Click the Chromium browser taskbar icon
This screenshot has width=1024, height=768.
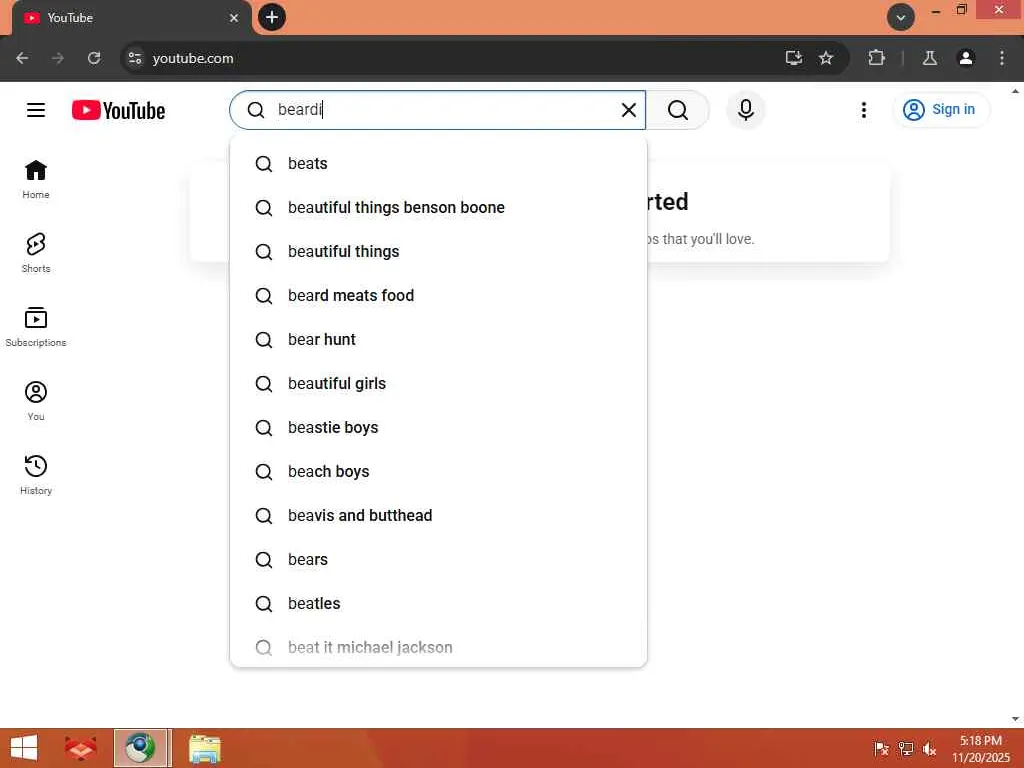coord(140,748)
